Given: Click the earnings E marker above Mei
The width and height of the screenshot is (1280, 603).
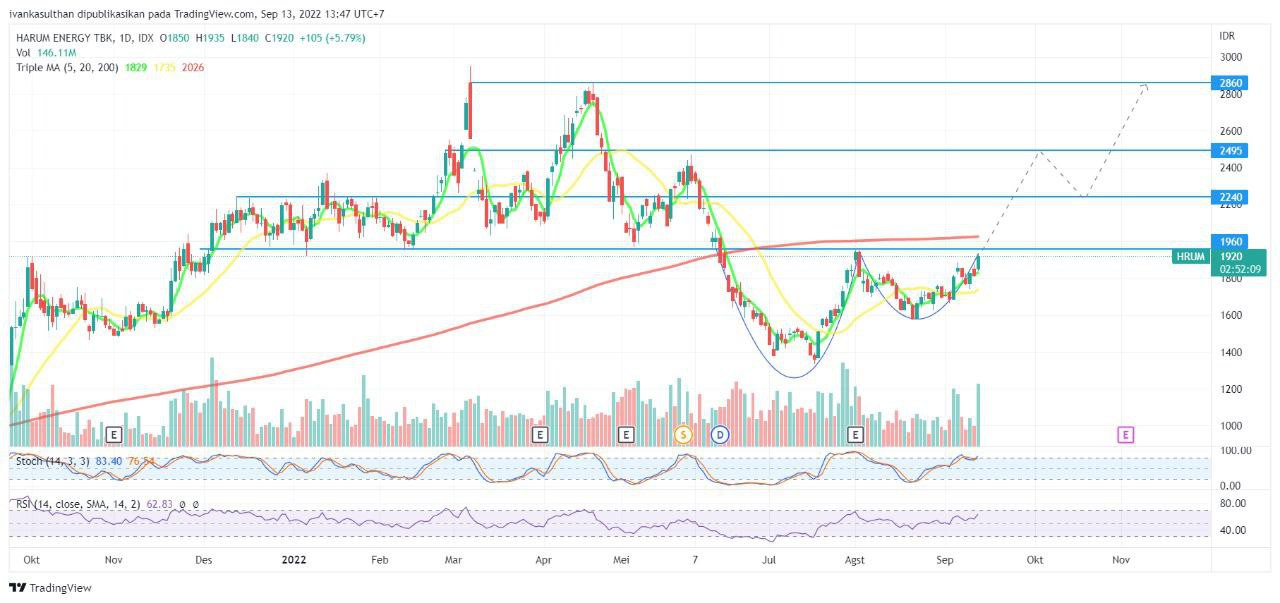Looking at the screenshot, I should coord(626,434).
